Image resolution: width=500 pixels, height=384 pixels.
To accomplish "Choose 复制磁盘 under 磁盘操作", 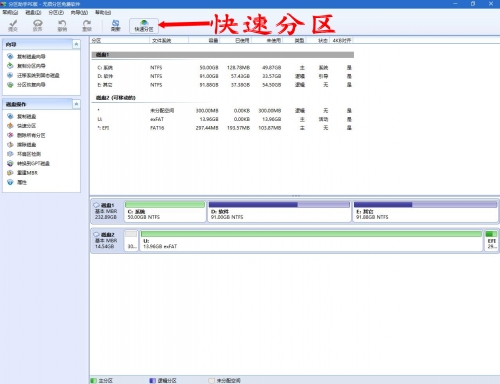I will [22, 116].
